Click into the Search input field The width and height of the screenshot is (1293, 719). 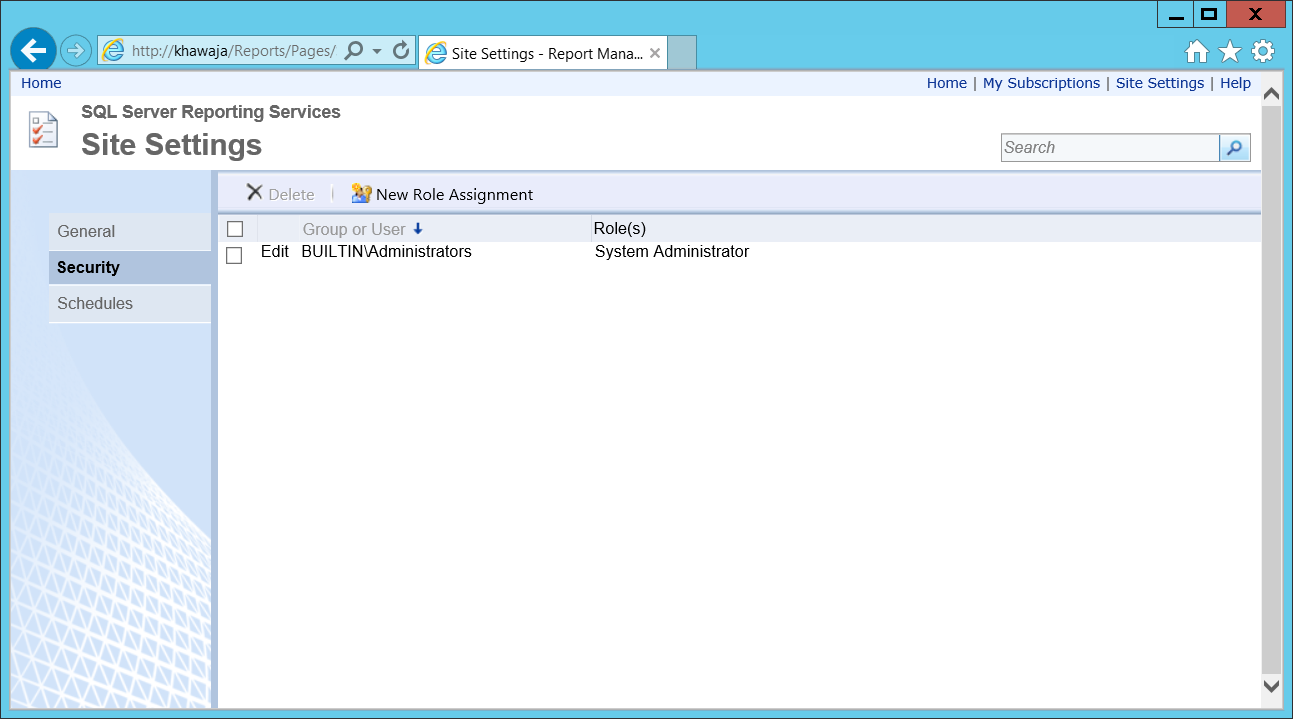tap(1110, 148)
